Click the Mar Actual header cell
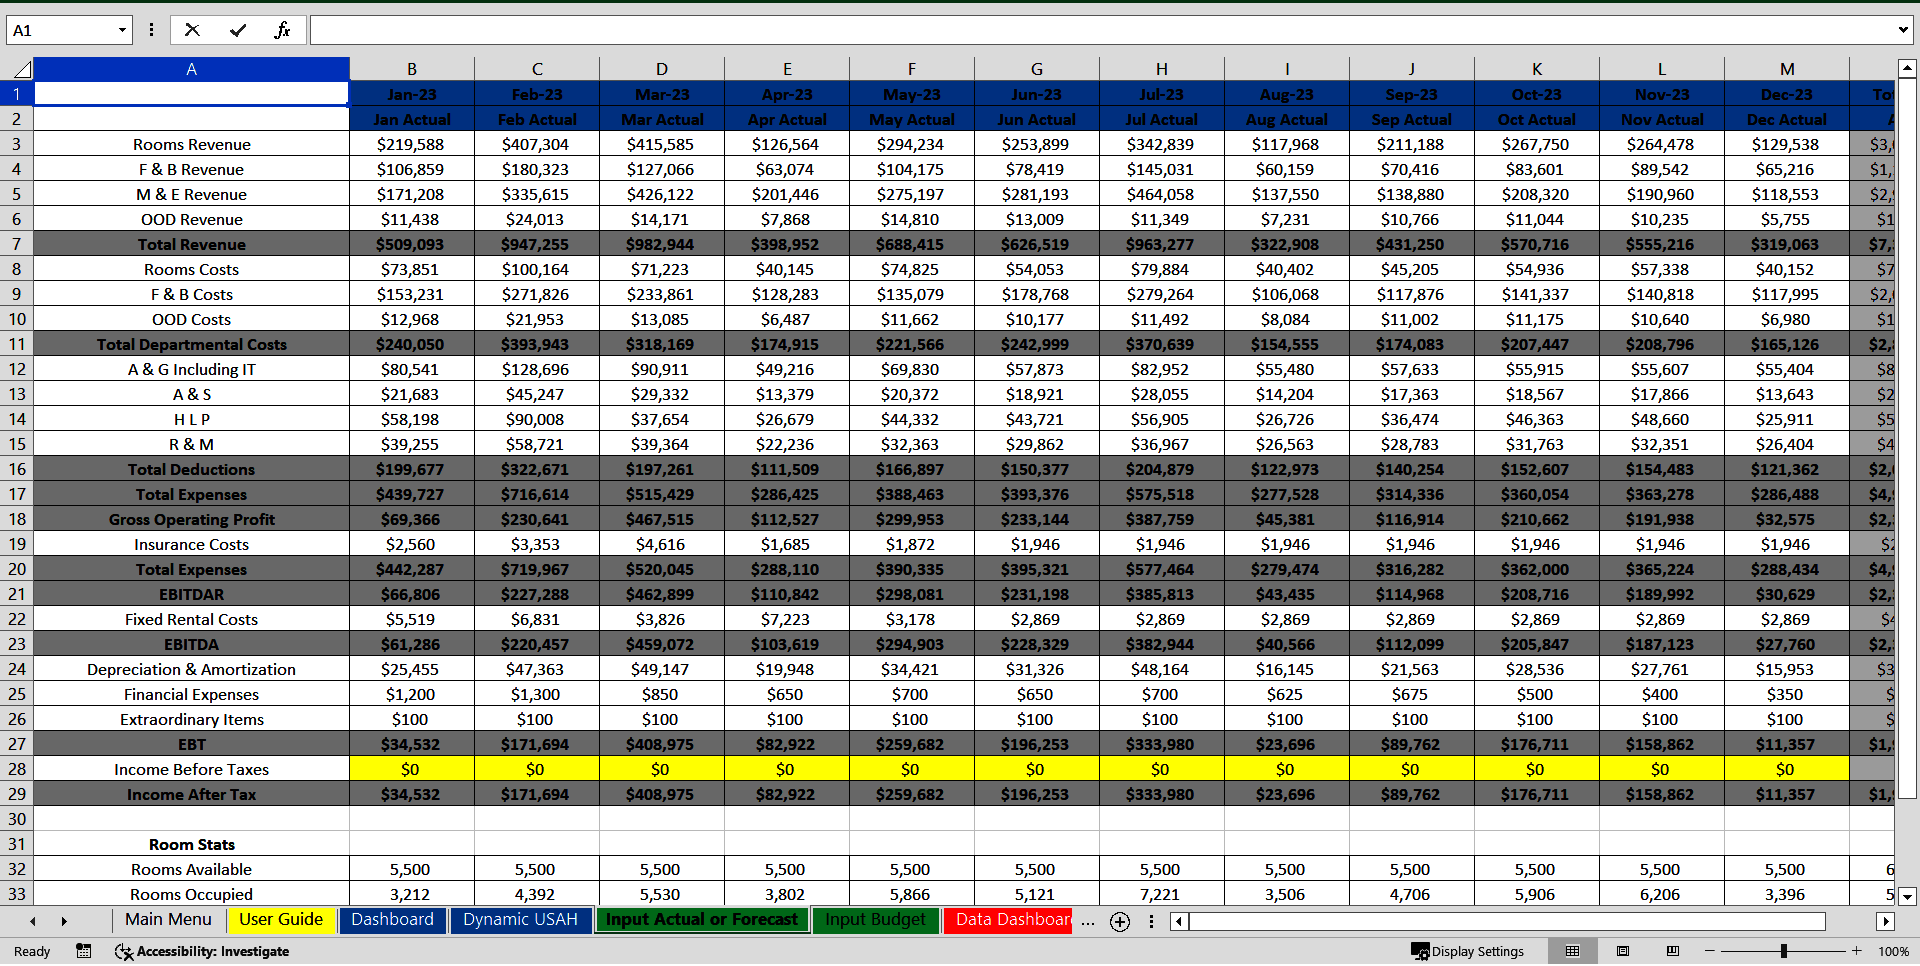This screenshot has height=966, width=1920. 662,119
